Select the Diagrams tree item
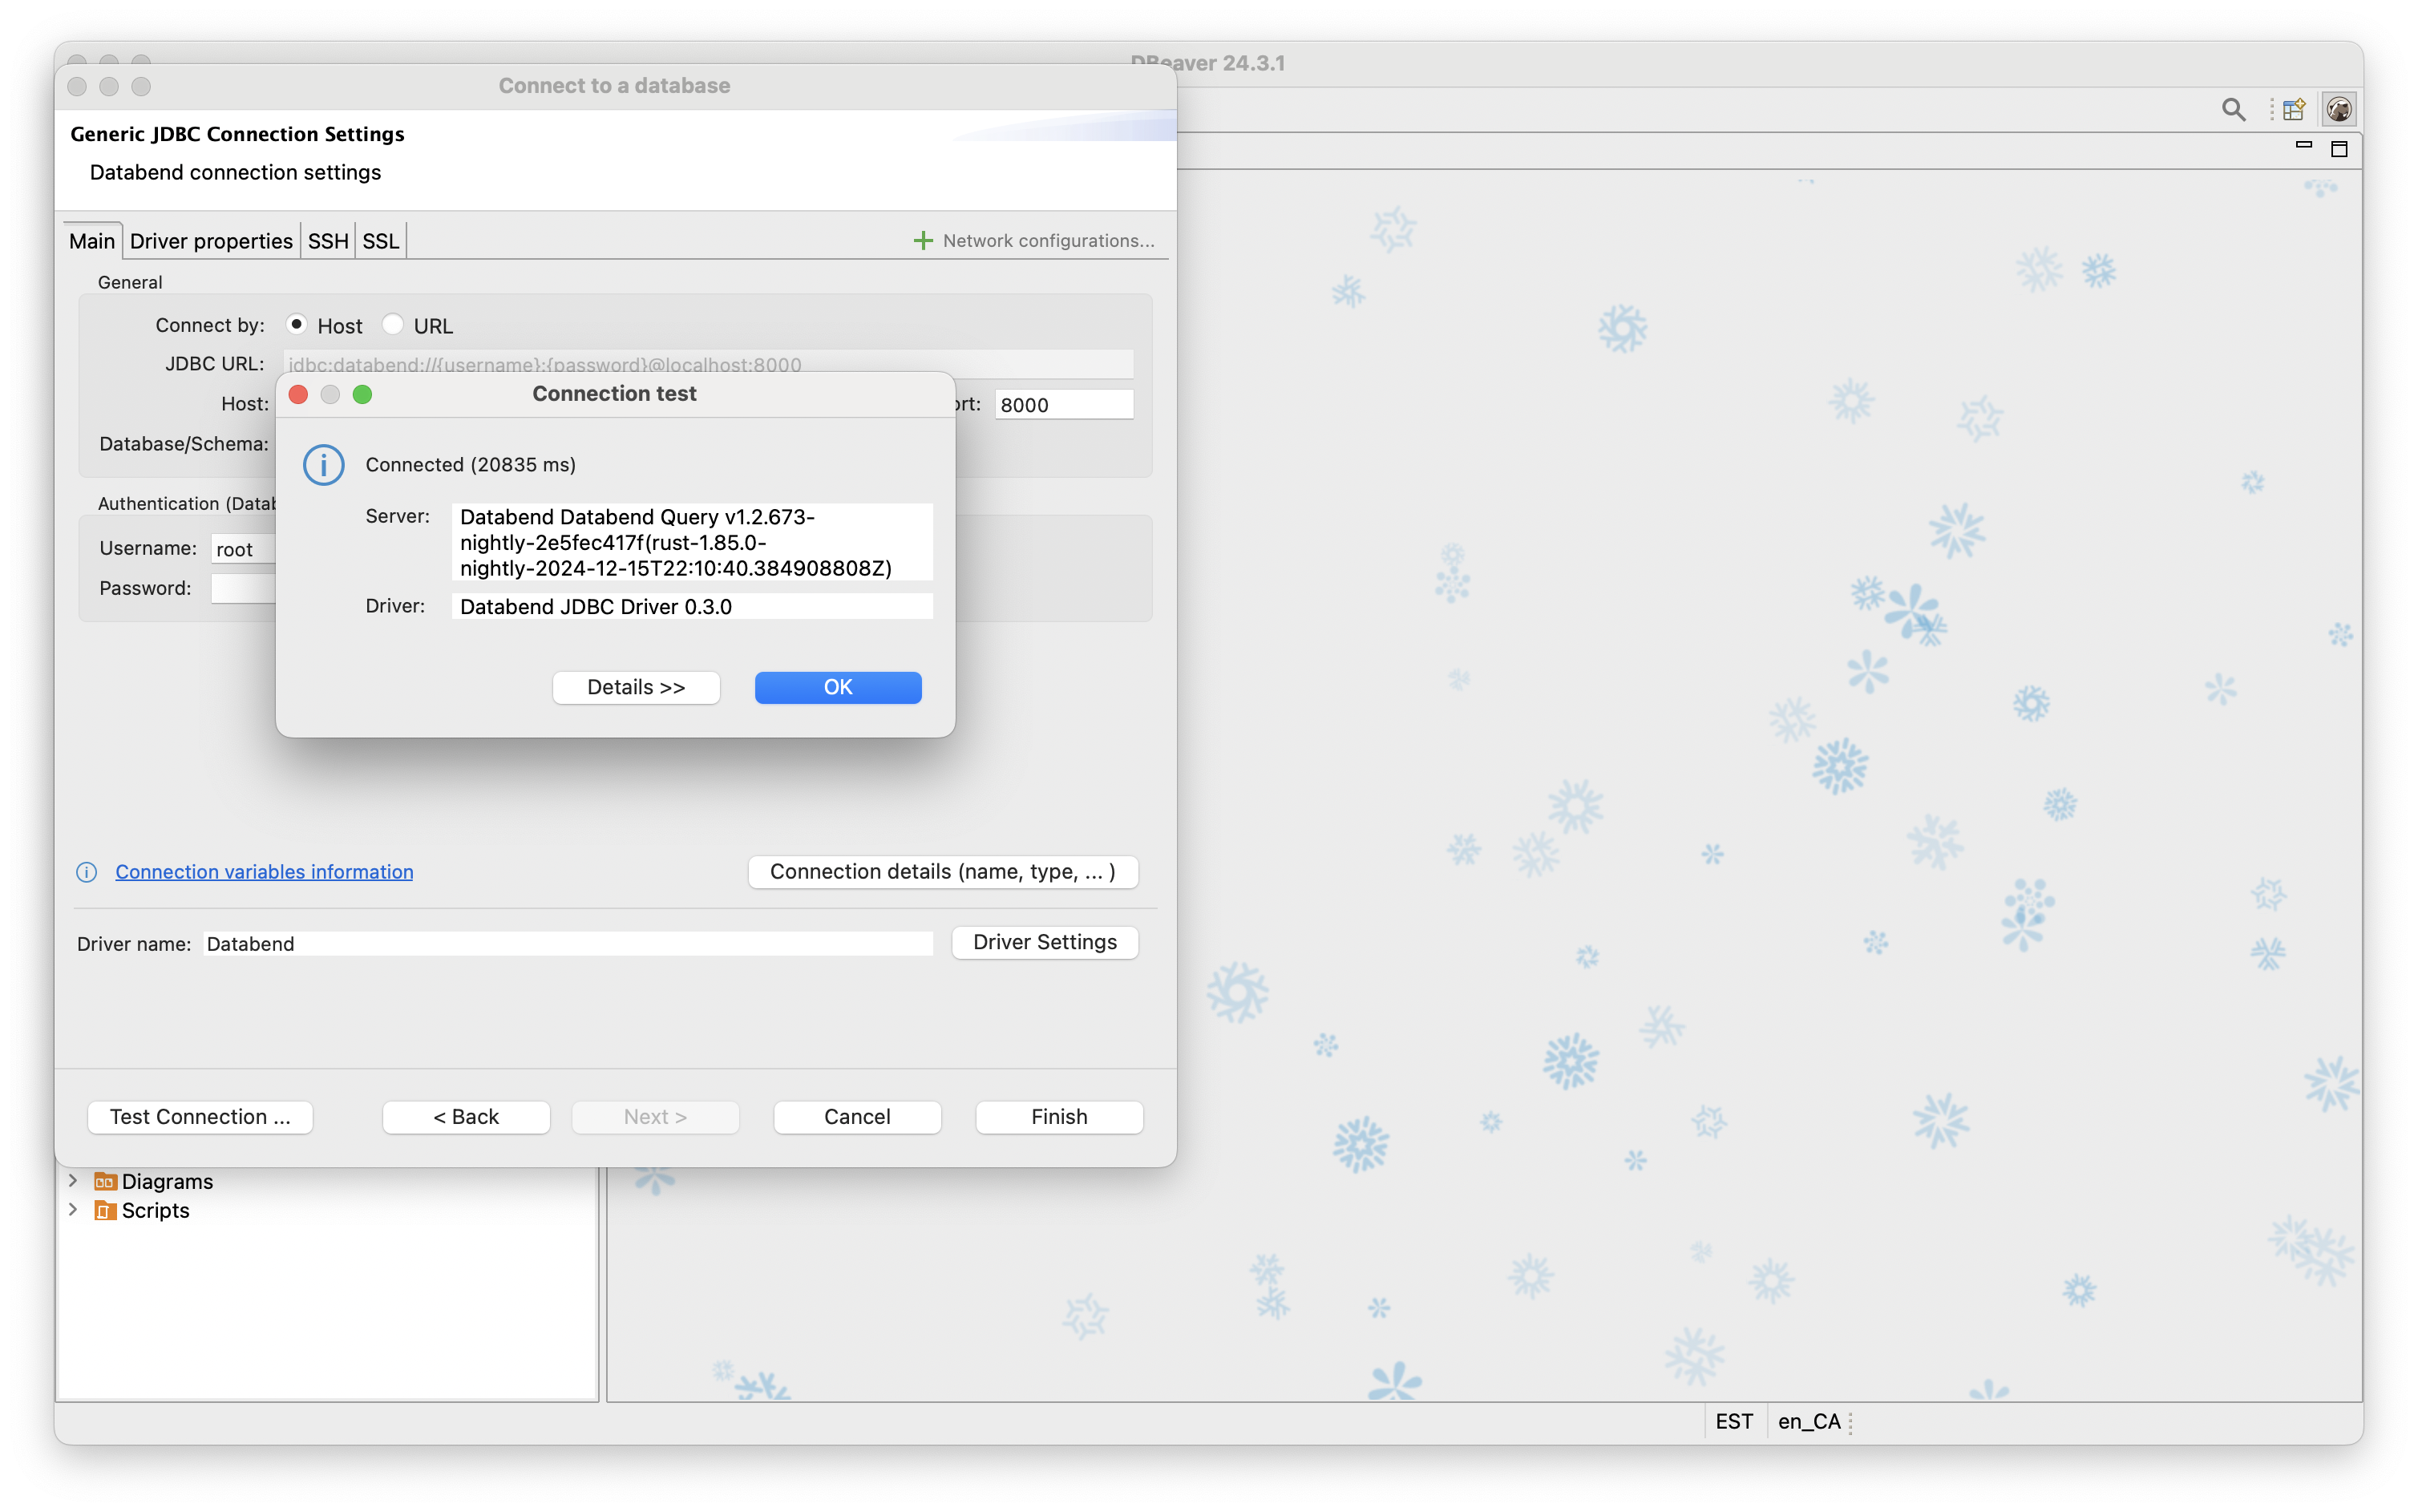 167,1182
